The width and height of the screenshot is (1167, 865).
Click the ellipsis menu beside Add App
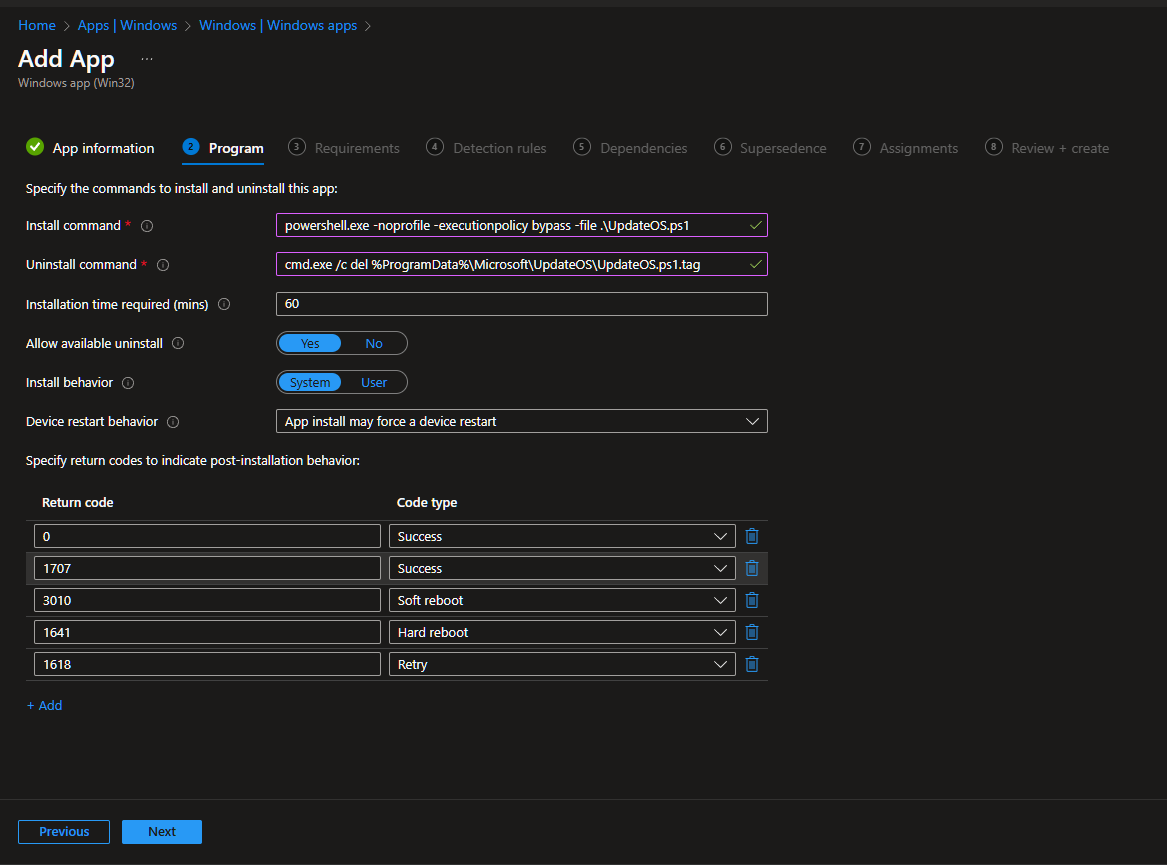pos(147,59)
